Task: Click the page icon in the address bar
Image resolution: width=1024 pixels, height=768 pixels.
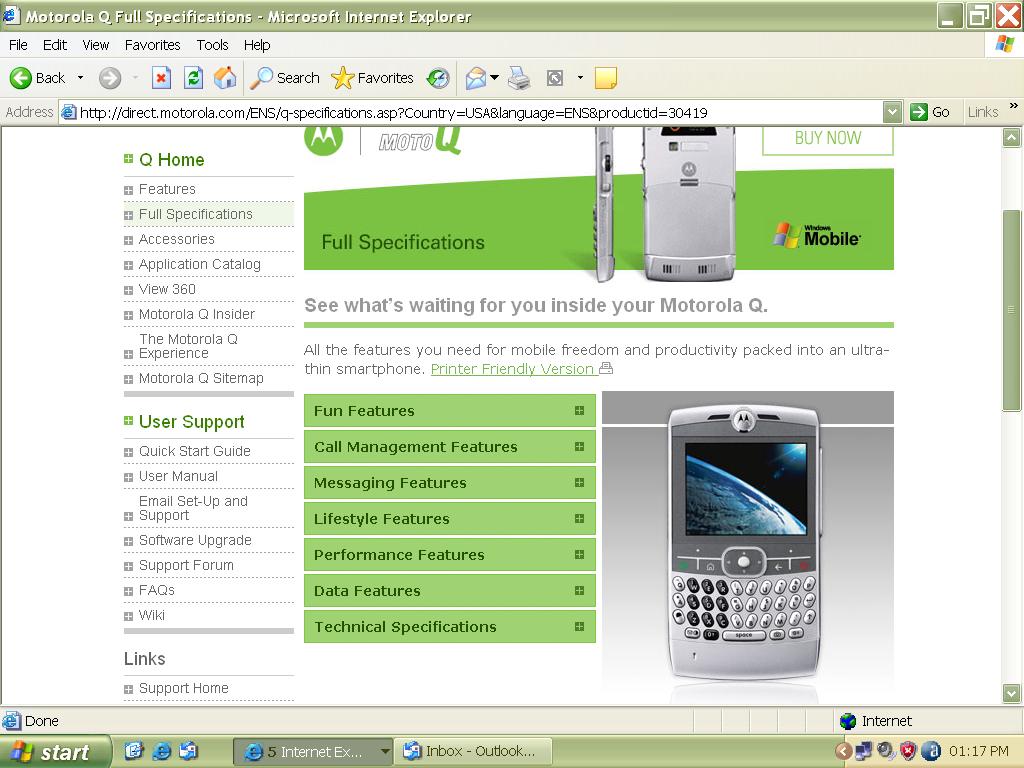Action: [x=69, y=112]
